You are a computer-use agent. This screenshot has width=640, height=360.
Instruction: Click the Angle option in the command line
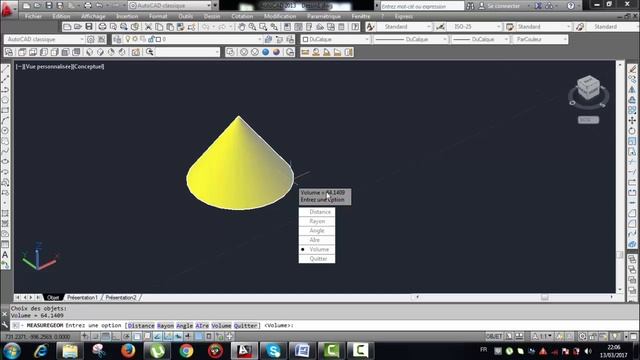tap(184, 326)
